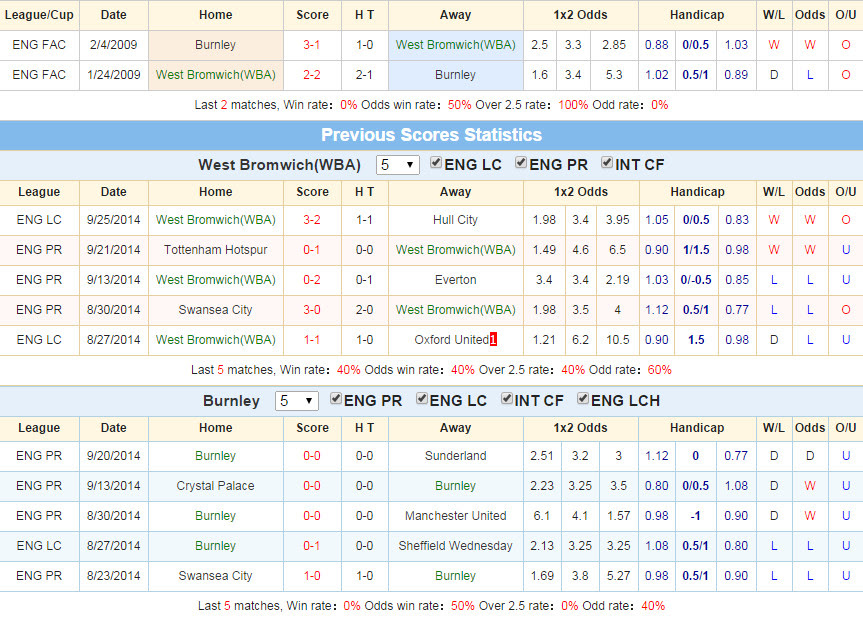Uncheck INT CF filter for Burnley
863x621 pixels.
pyautogui.click(x=506, y=399)
